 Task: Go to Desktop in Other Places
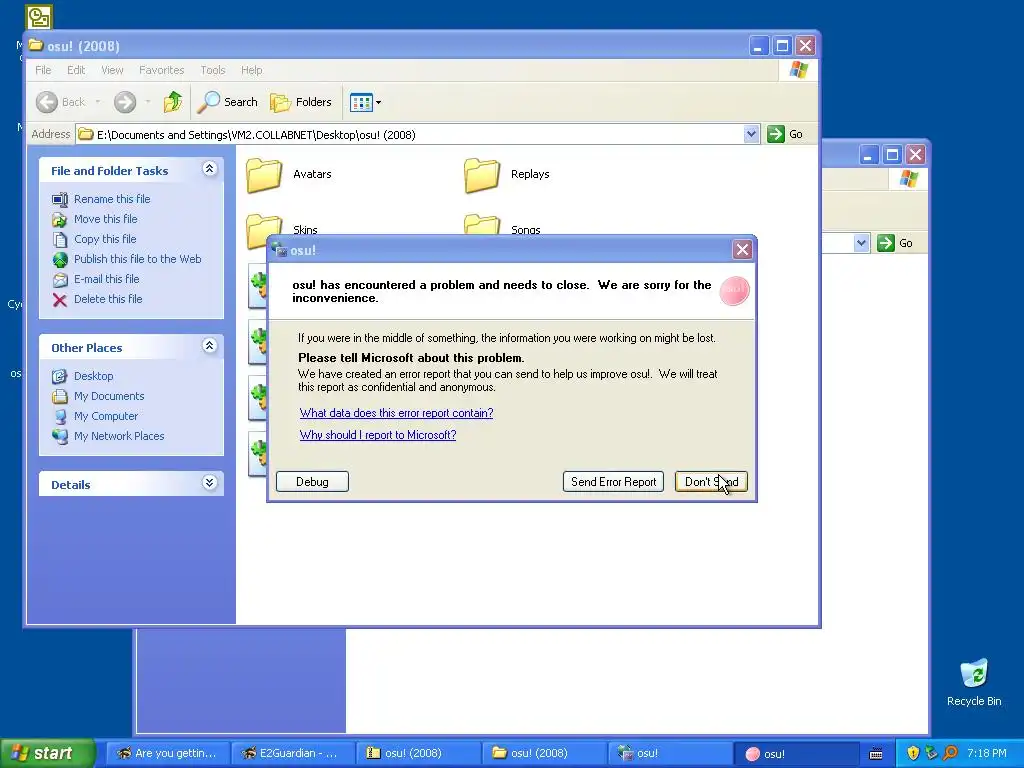click(x=93, y=376)
